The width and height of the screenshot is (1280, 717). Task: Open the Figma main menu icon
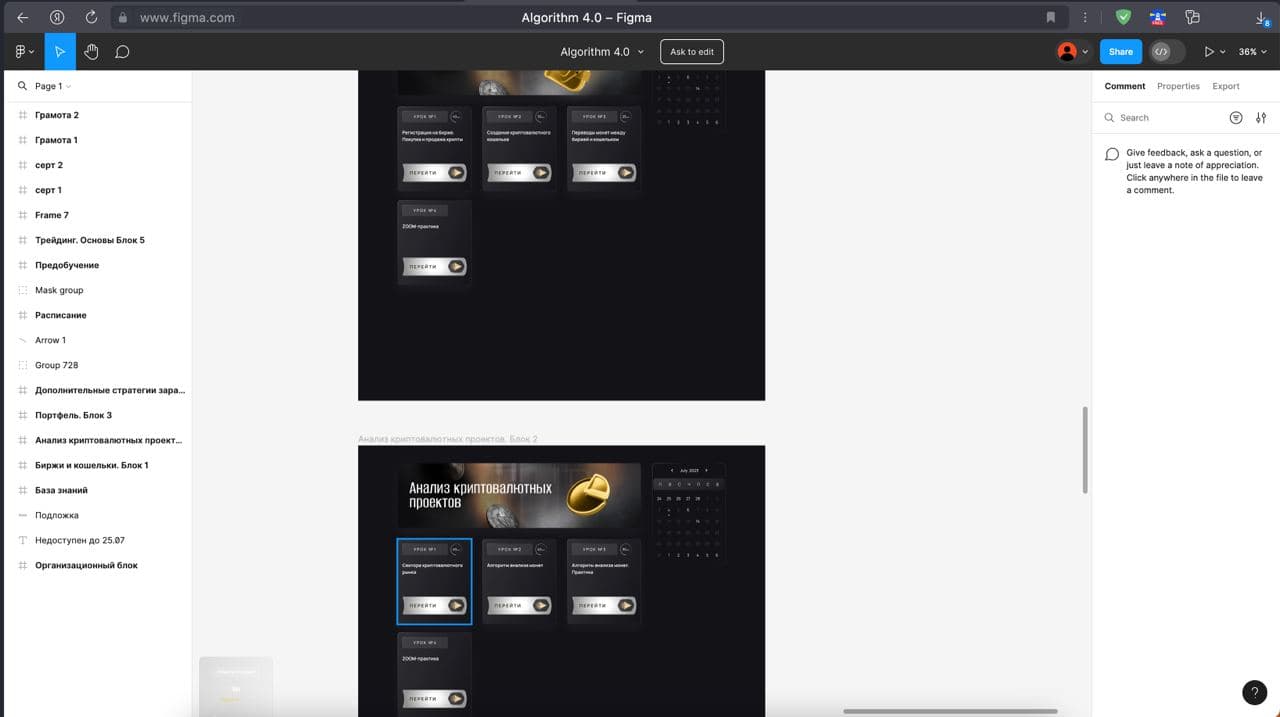[x=24, y=52]
